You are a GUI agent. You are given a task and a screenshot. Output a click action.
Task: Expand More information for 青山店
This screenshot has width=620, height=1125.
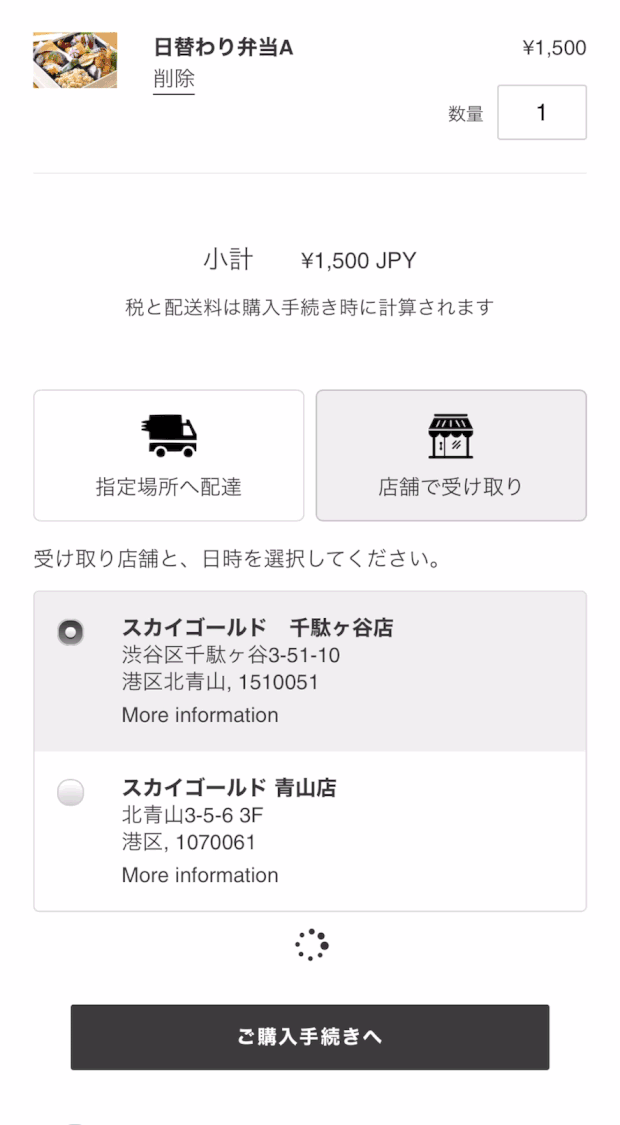[200, 875]
